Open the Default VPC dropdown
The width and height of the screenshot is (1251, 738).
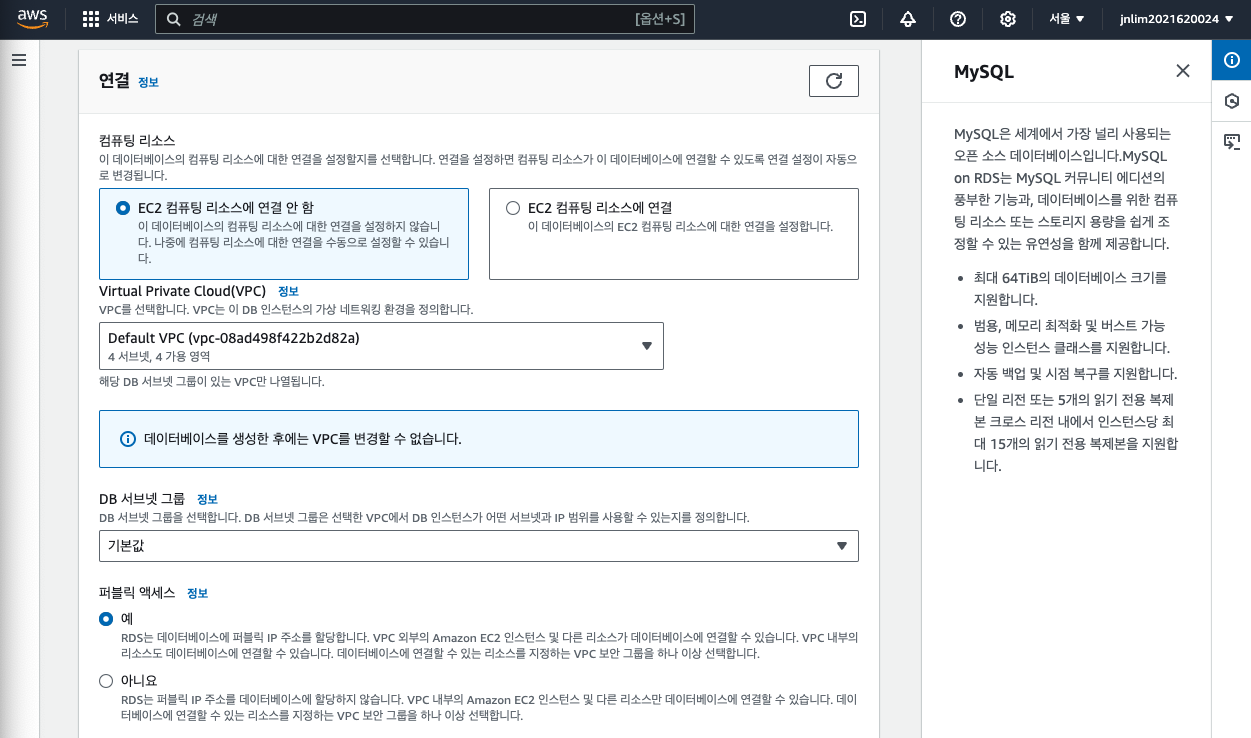coord(381,346)
